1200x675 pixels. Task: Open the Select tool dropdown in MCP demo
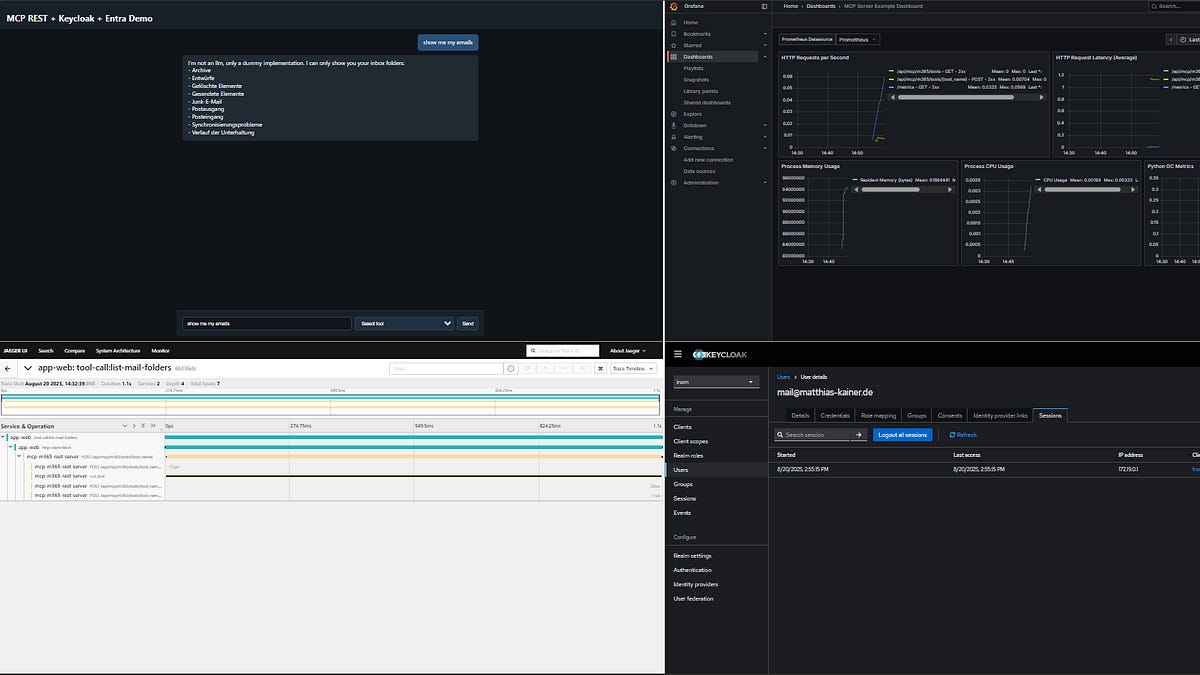[x=405, y=323]
